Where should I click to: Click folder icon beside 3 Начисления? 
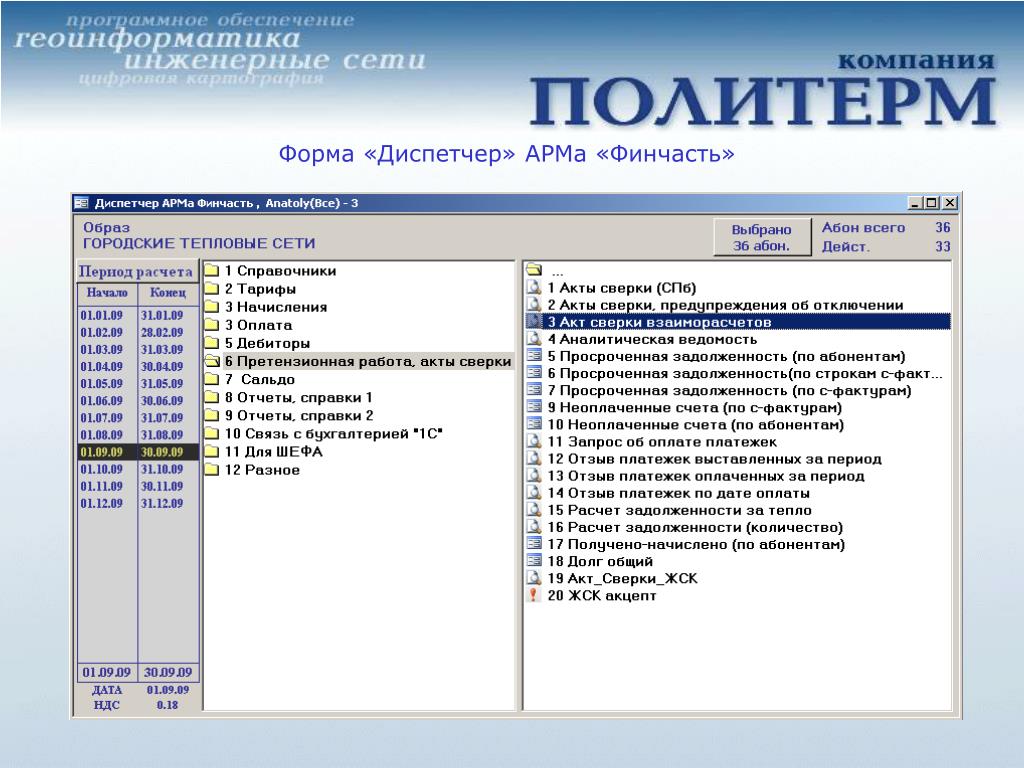[x=212, y=307]
